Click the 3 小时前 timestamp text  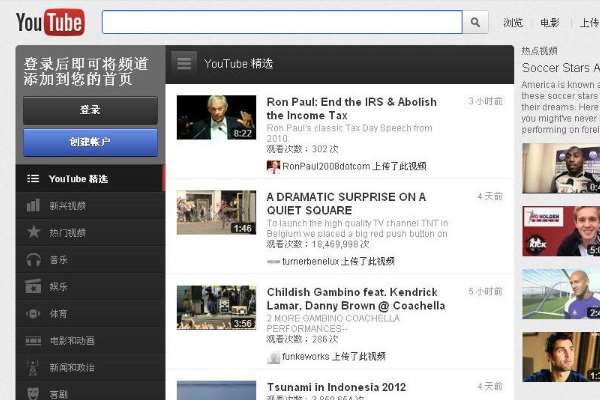click(x=485, y=101)
